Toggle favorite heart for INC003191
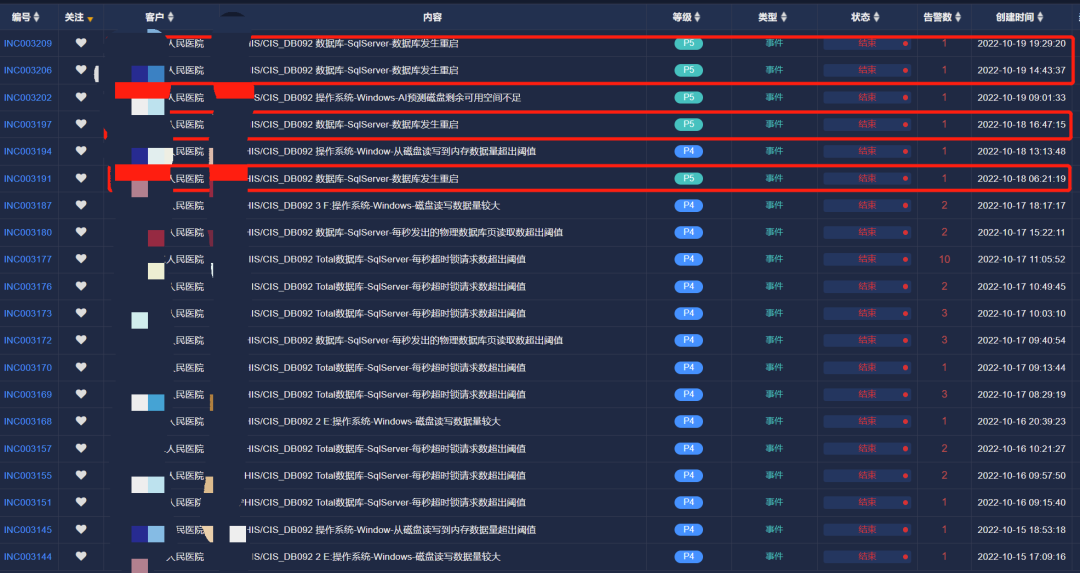1080x573 pixels. [x=81, y=178]
